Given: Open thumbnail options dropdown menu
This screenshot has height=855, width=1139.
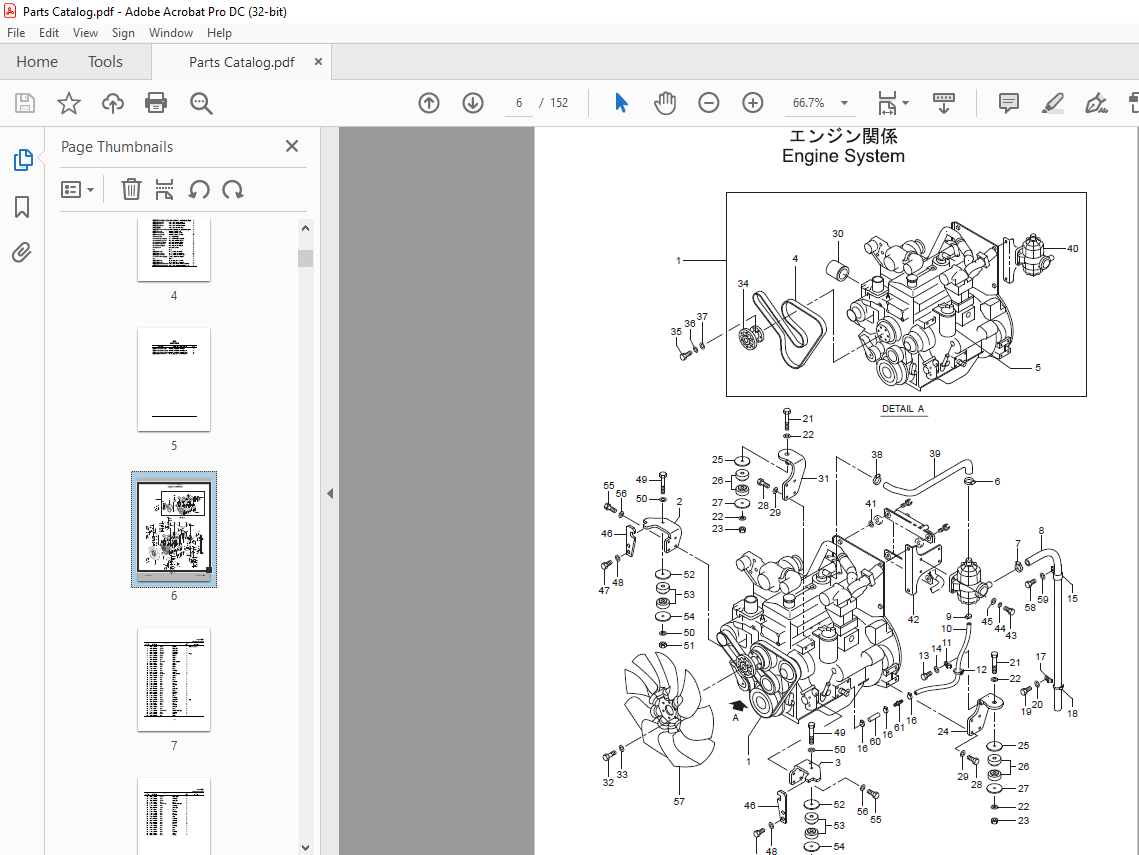Looking at the screenshot, I should click(x=77, y=190).
